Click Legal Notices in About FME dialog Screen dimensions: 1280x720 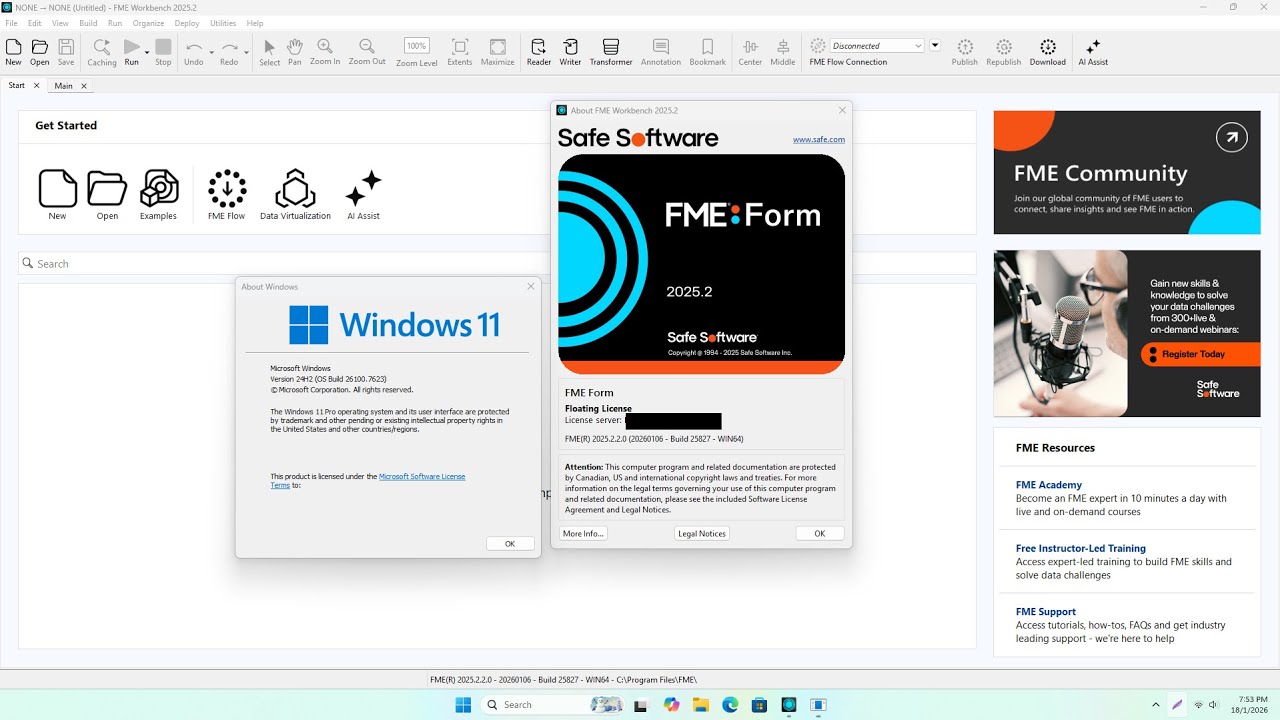point(702,533)
